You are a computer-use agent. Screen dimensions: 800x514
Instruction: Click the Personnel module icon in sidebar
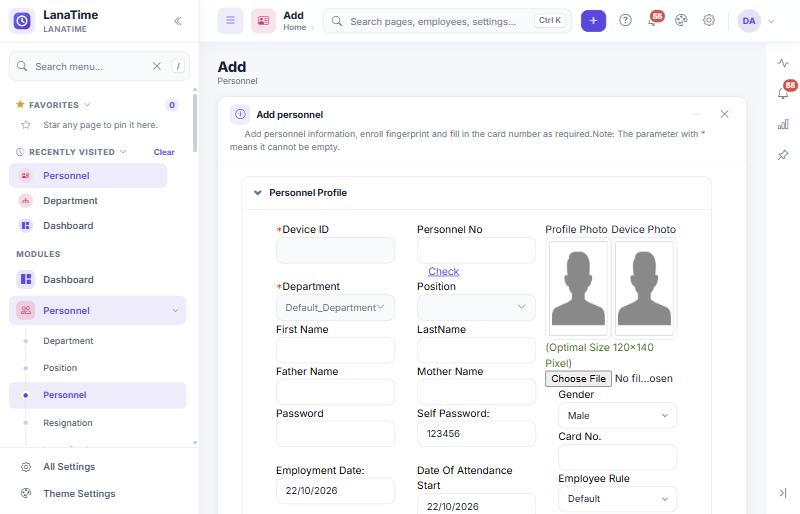[x=26, y=310]
